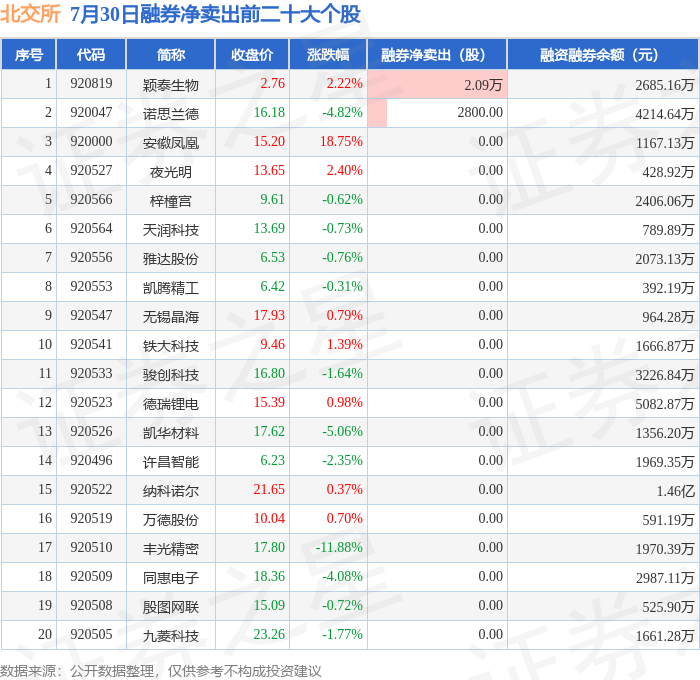Click the pink 2.09万 net-sell bar cell
The image size is (700, 680).
tap(437, 84)
